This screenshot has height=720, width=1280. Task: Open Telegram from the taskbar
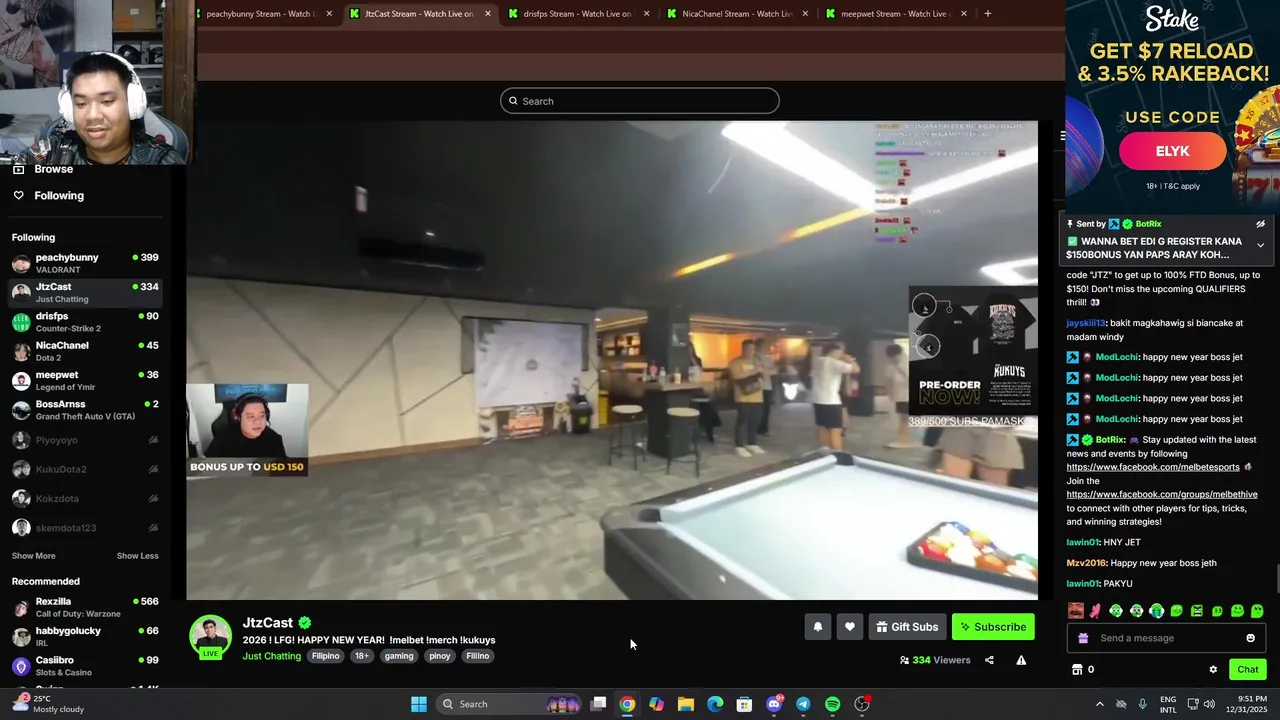[803, 704]
